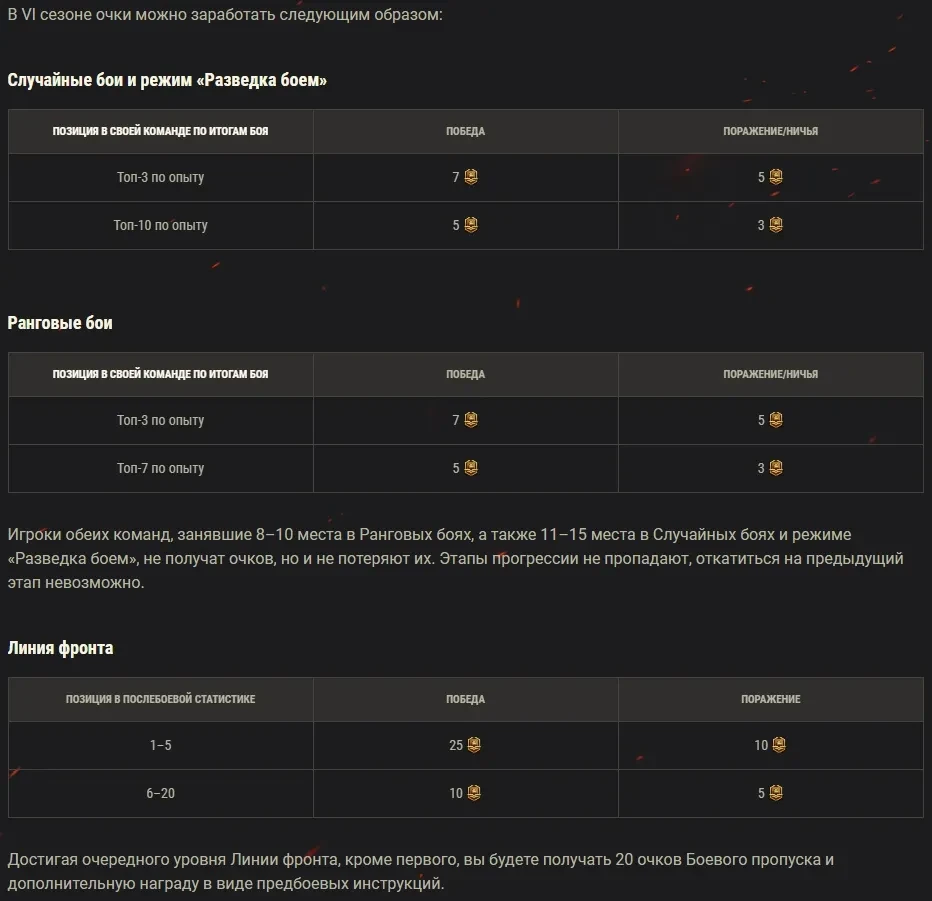
Task: Click points icon beside 25 in Линия фронта table
Action: coord(474,745)
